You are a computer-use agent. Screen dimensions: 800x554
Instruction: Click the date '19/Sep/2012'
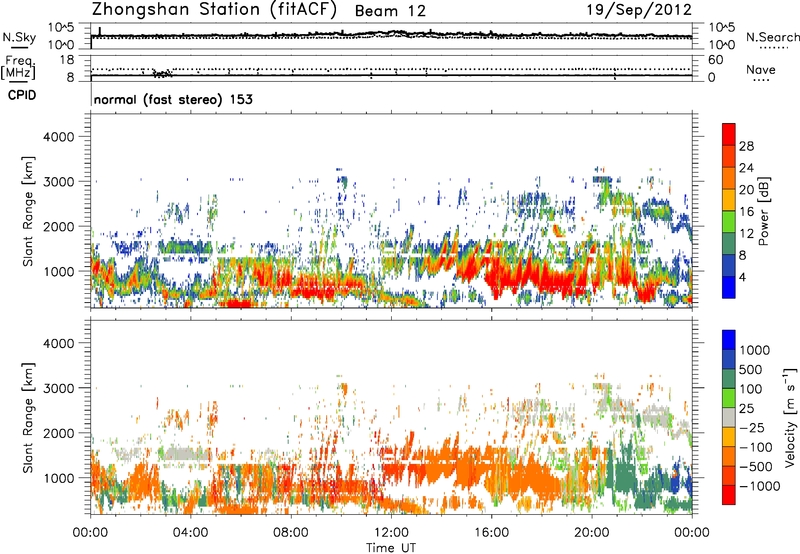point(639,10)
